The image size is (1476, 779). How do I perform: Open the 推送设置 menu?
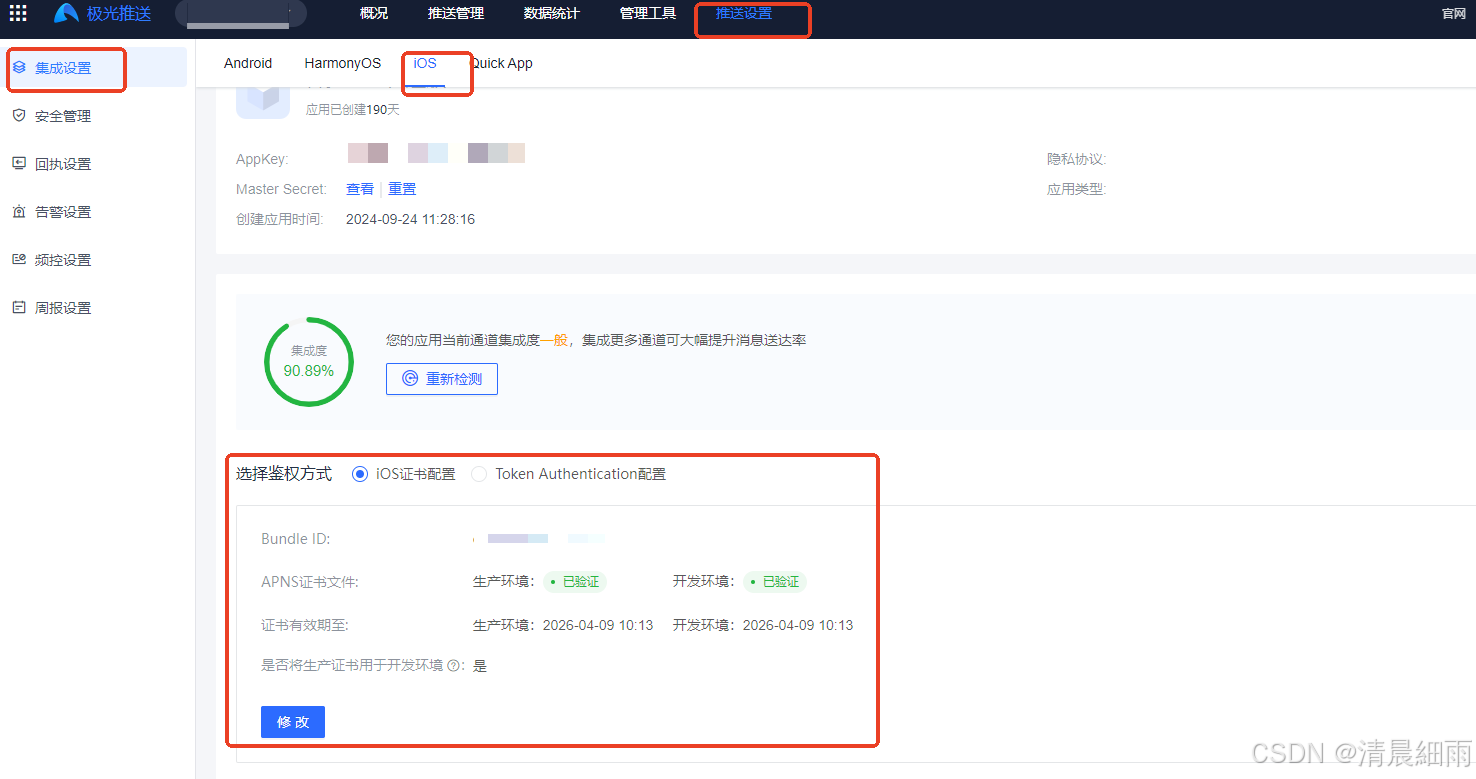[x=744, y=13]
